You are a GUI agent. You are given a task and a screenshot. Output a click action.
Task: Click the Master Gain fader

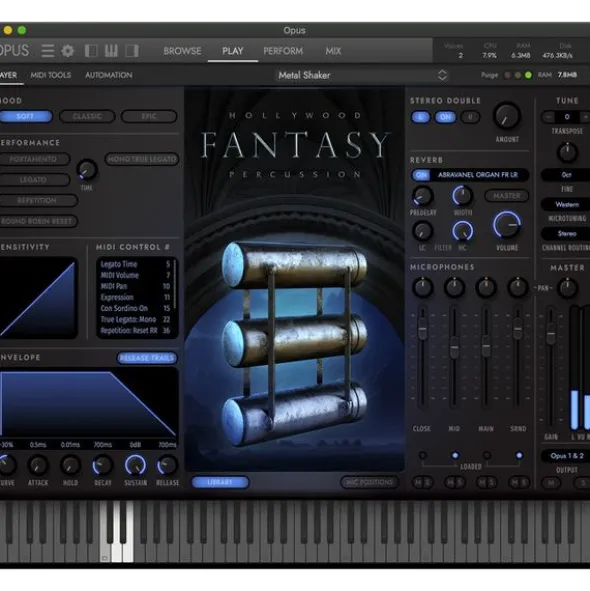[x=551, y=333]
